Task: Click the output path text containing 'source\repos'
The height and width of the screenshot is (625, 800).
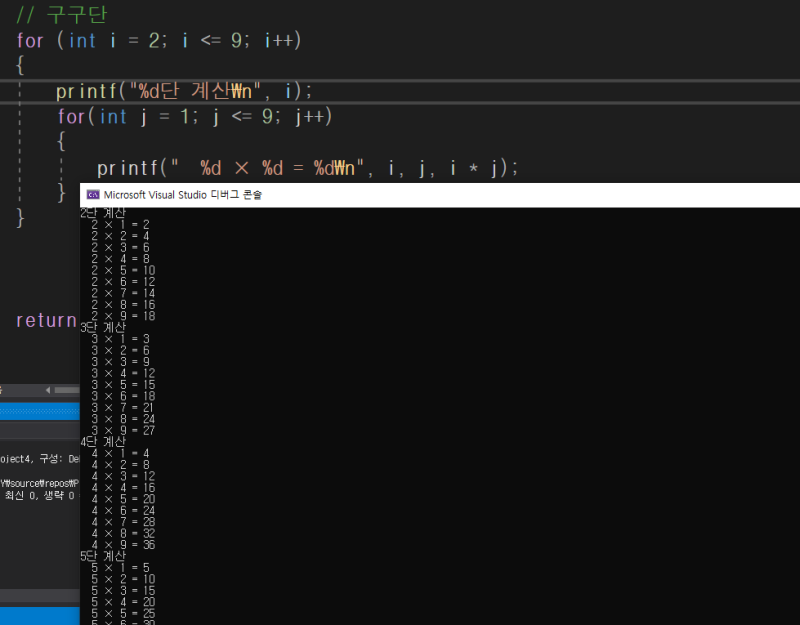Action: point(40,483)
